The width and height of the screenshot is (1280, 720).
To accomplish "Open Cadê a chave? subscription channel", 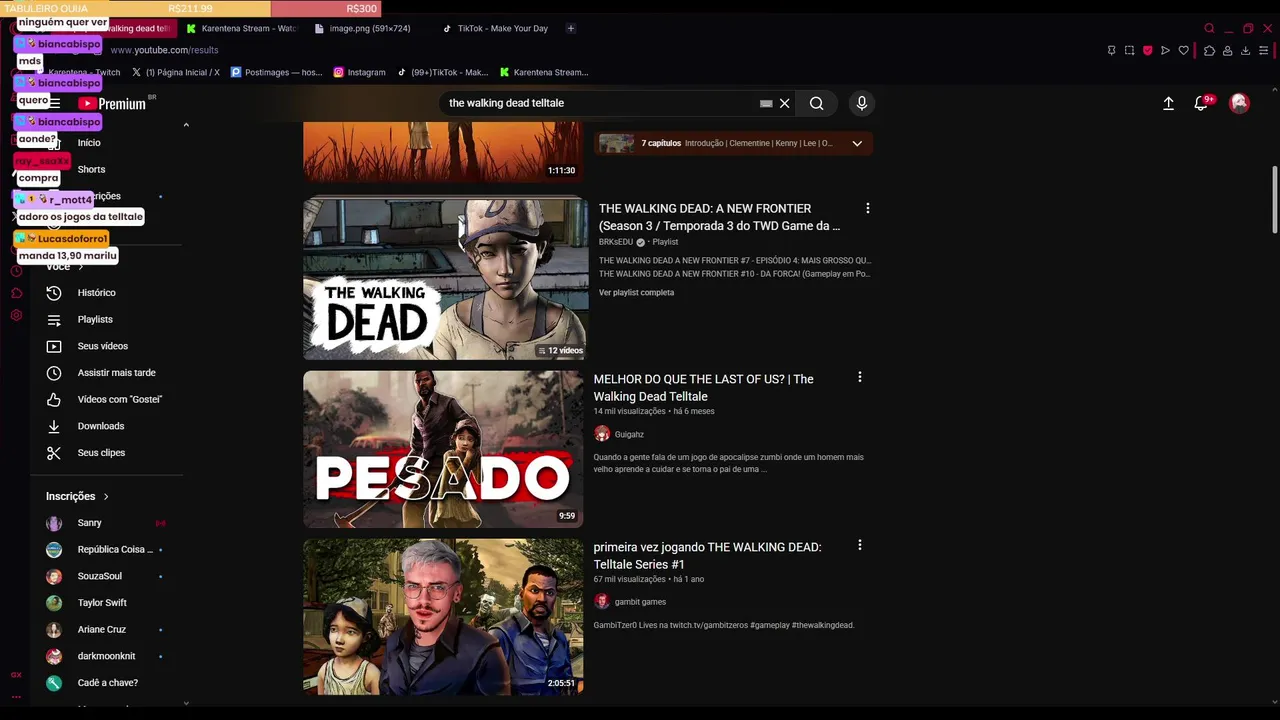I will [x=108, y=683].
